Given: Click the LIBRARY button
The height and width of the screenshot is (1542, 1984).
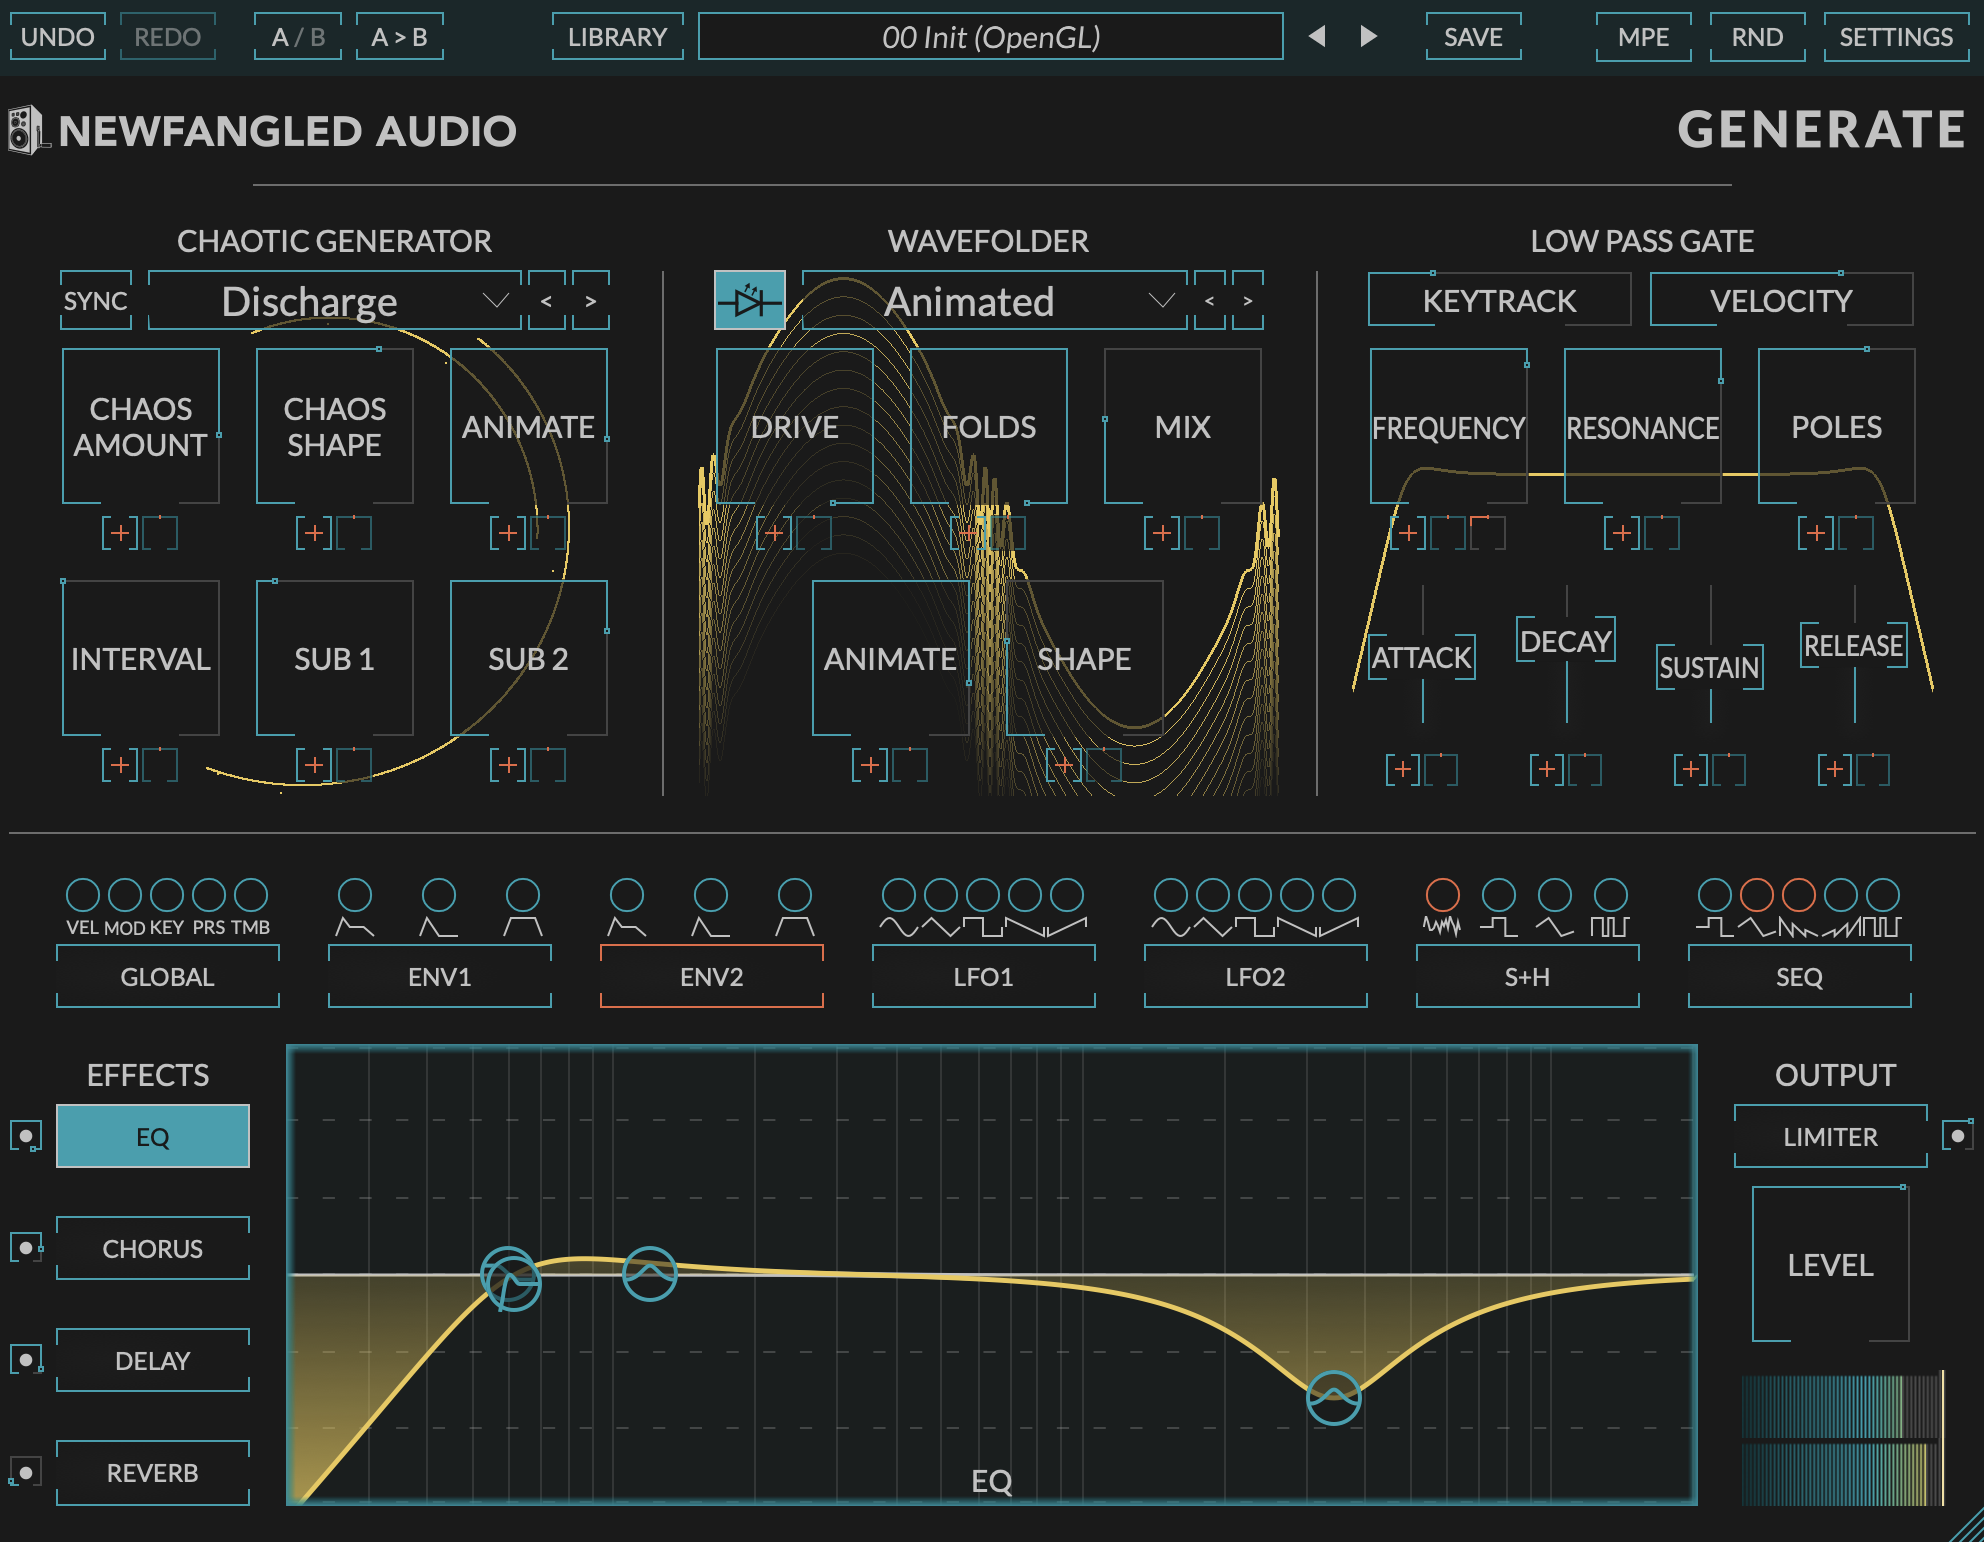Looking at the screenshot, I should coord(617,37).
